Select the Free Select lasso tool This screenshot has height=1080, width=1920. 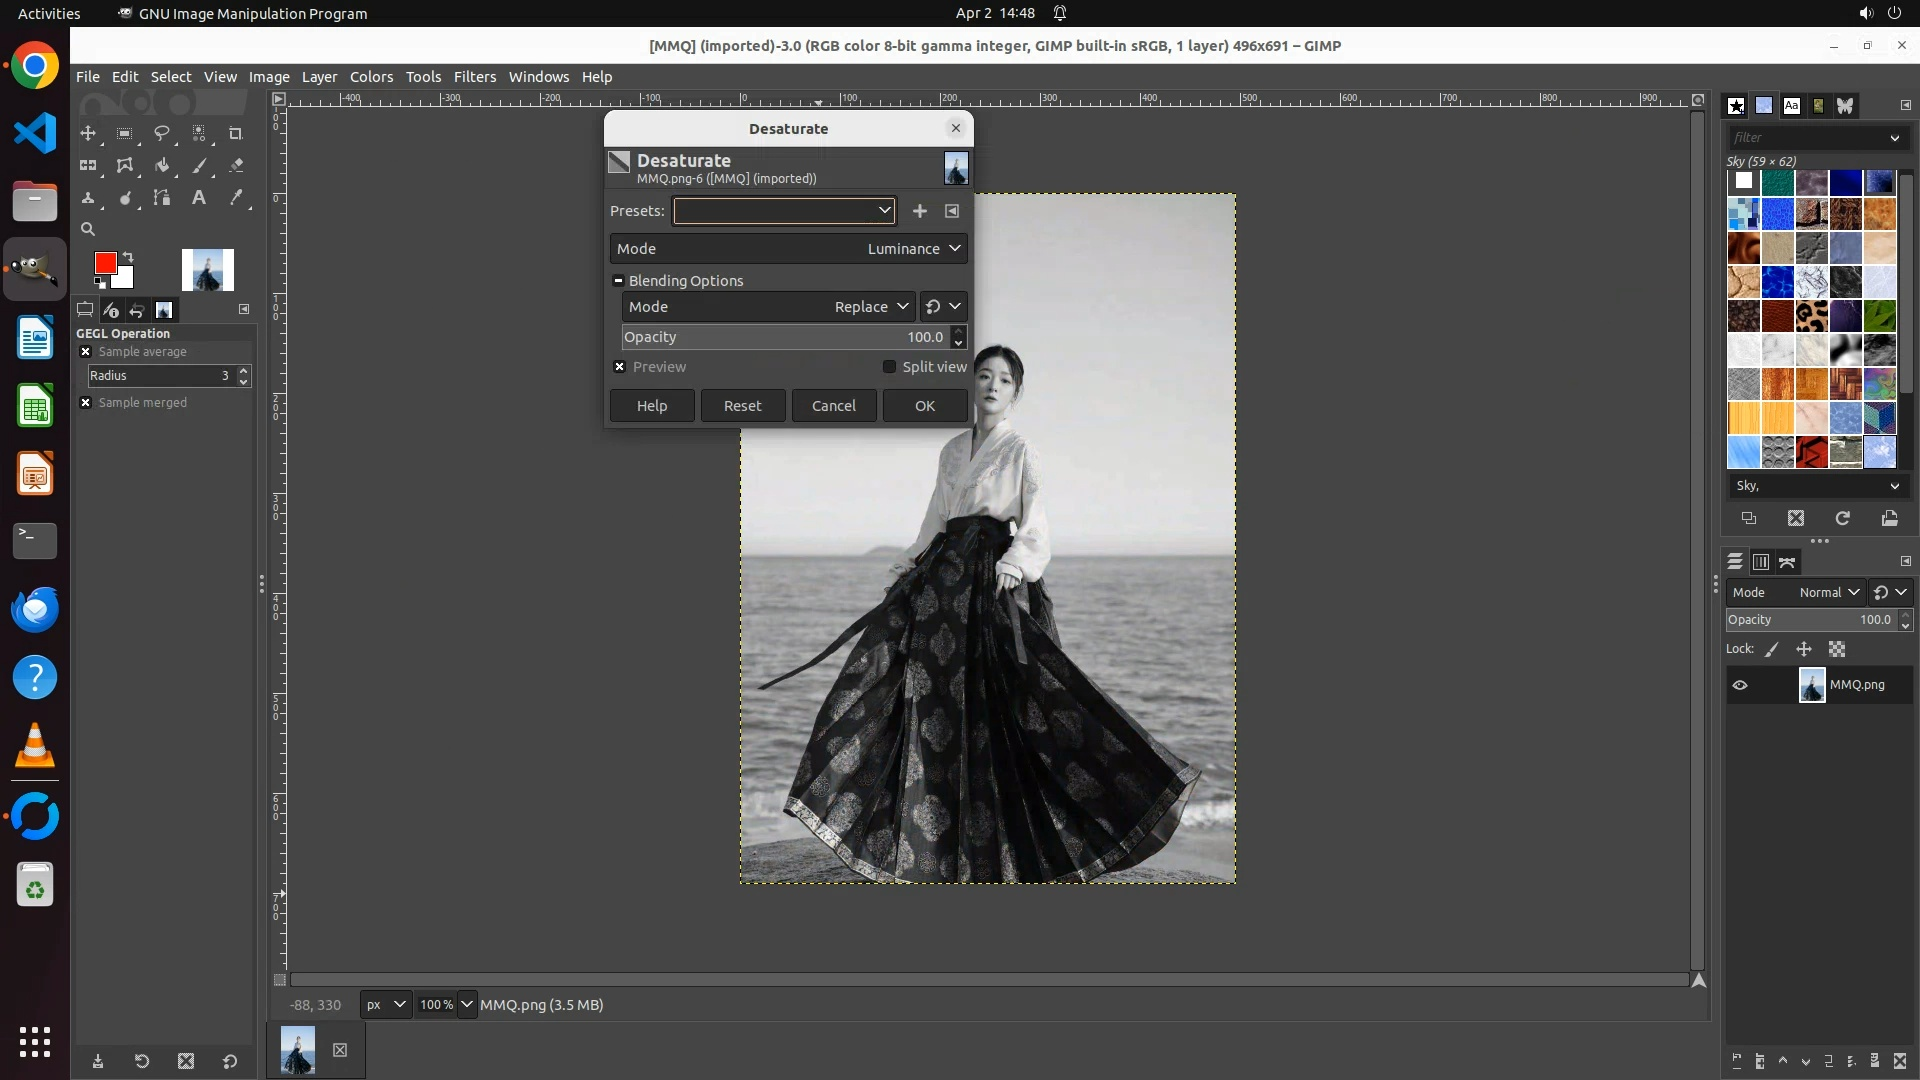point(161,133)
